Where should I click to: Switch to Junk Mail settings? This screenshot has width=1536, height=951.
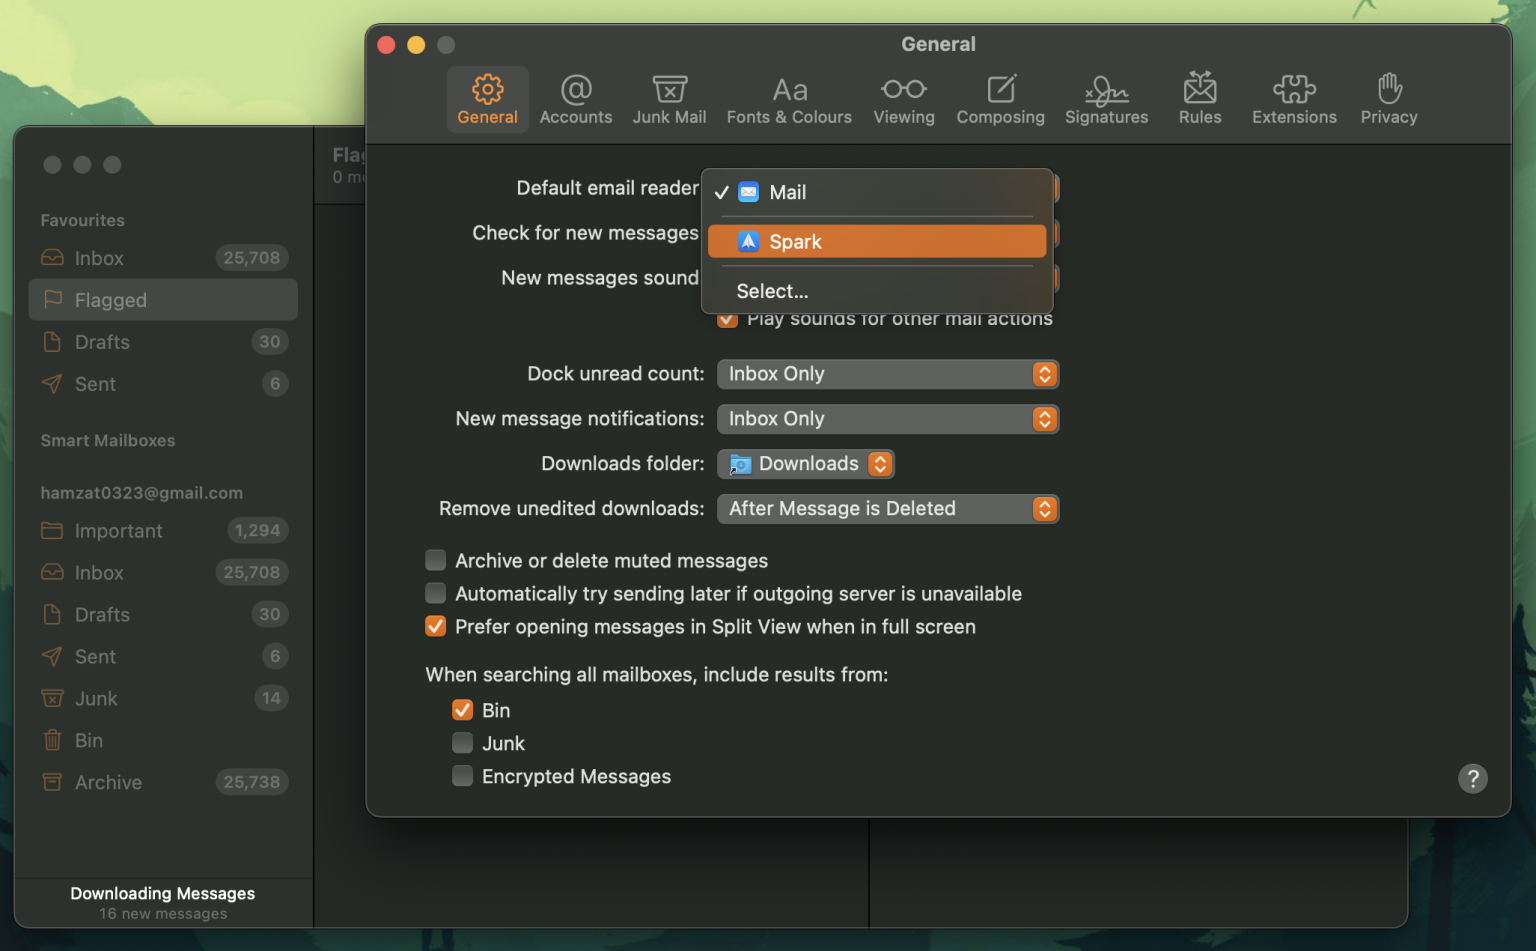[x=669, y=98]
